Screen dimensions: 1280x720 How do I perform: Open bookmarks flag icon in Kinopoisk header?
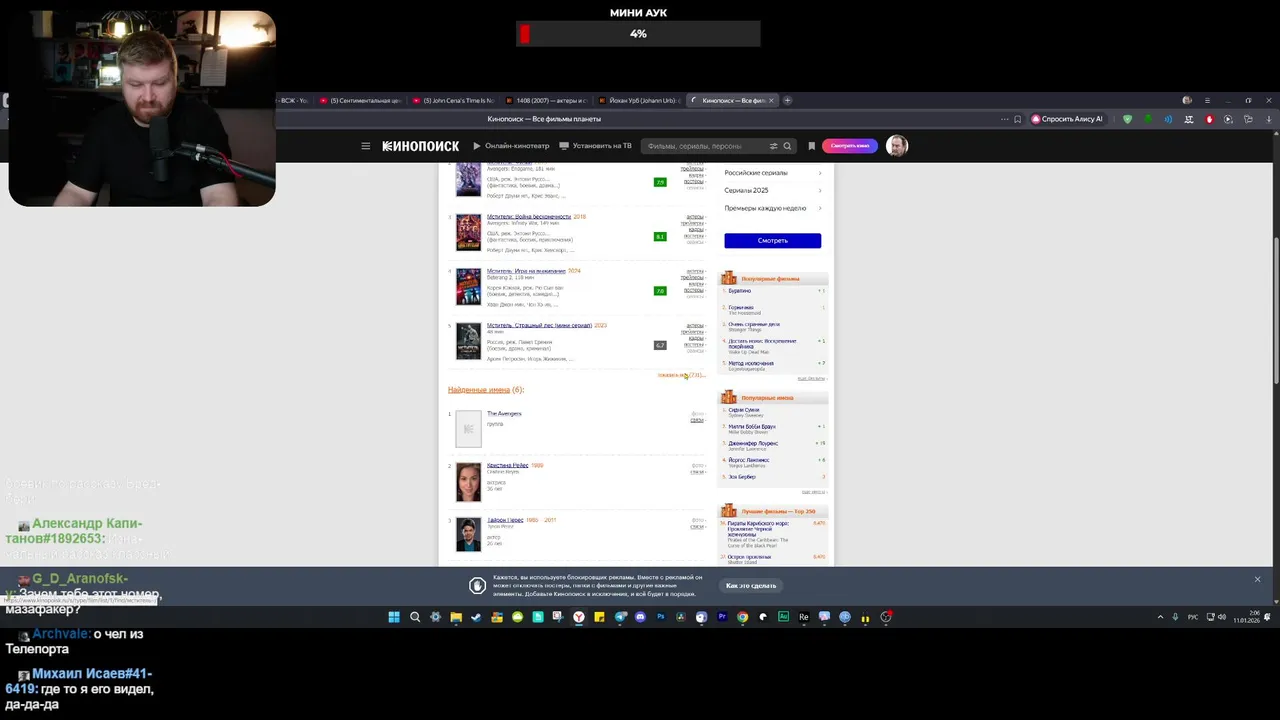(x=811, y=146)
